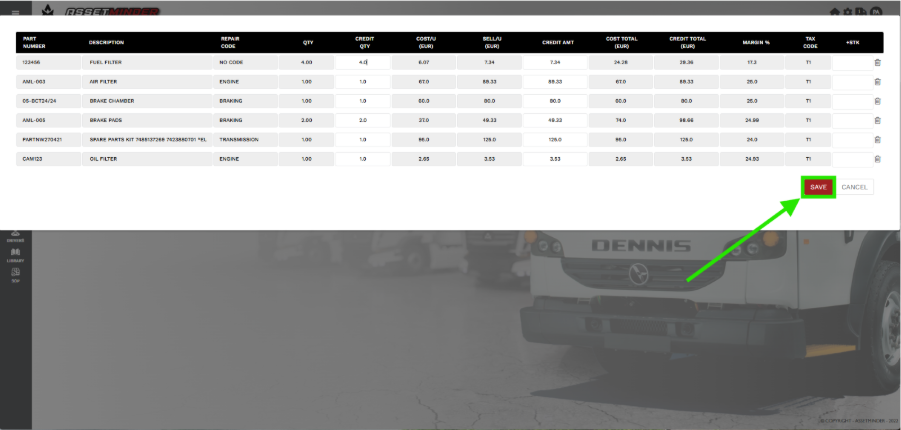901x430 pixels.
Task: Select part number 123456
Action: pos(49,62)
